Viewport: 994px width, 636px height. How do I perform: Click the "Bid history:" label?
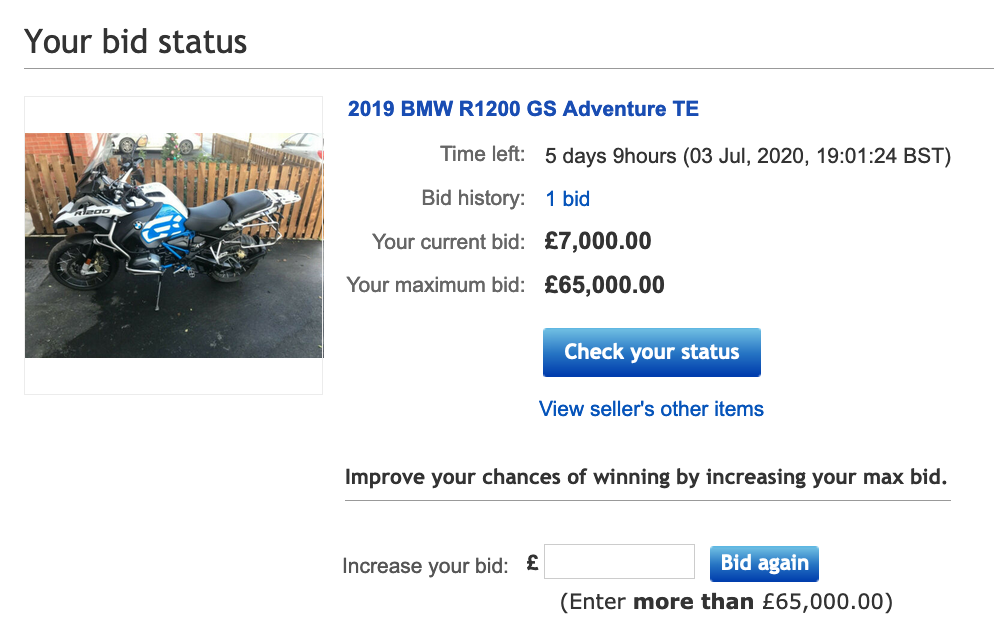(473, 198)
